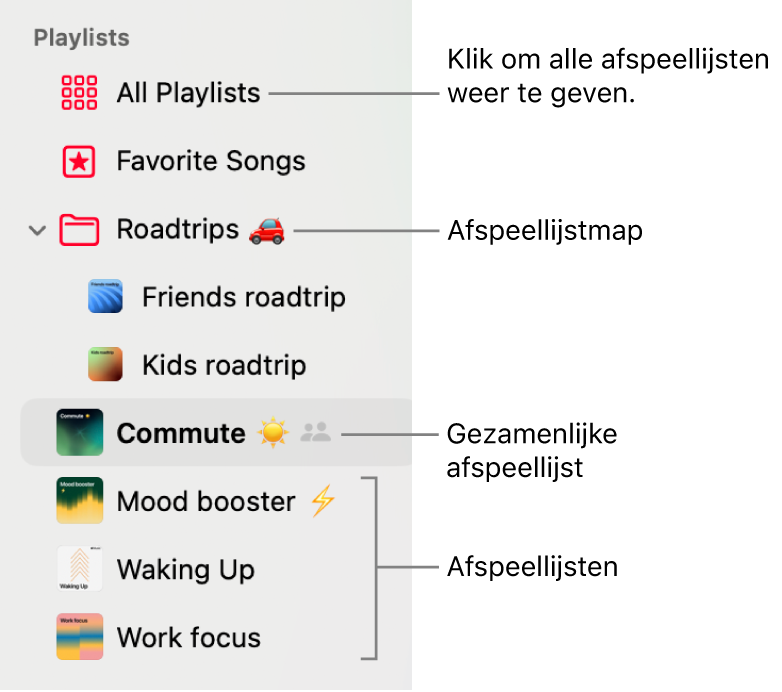Open the Kids roadtrip playlist
Screen dimensions: 782x692
(x=224, y=365)
